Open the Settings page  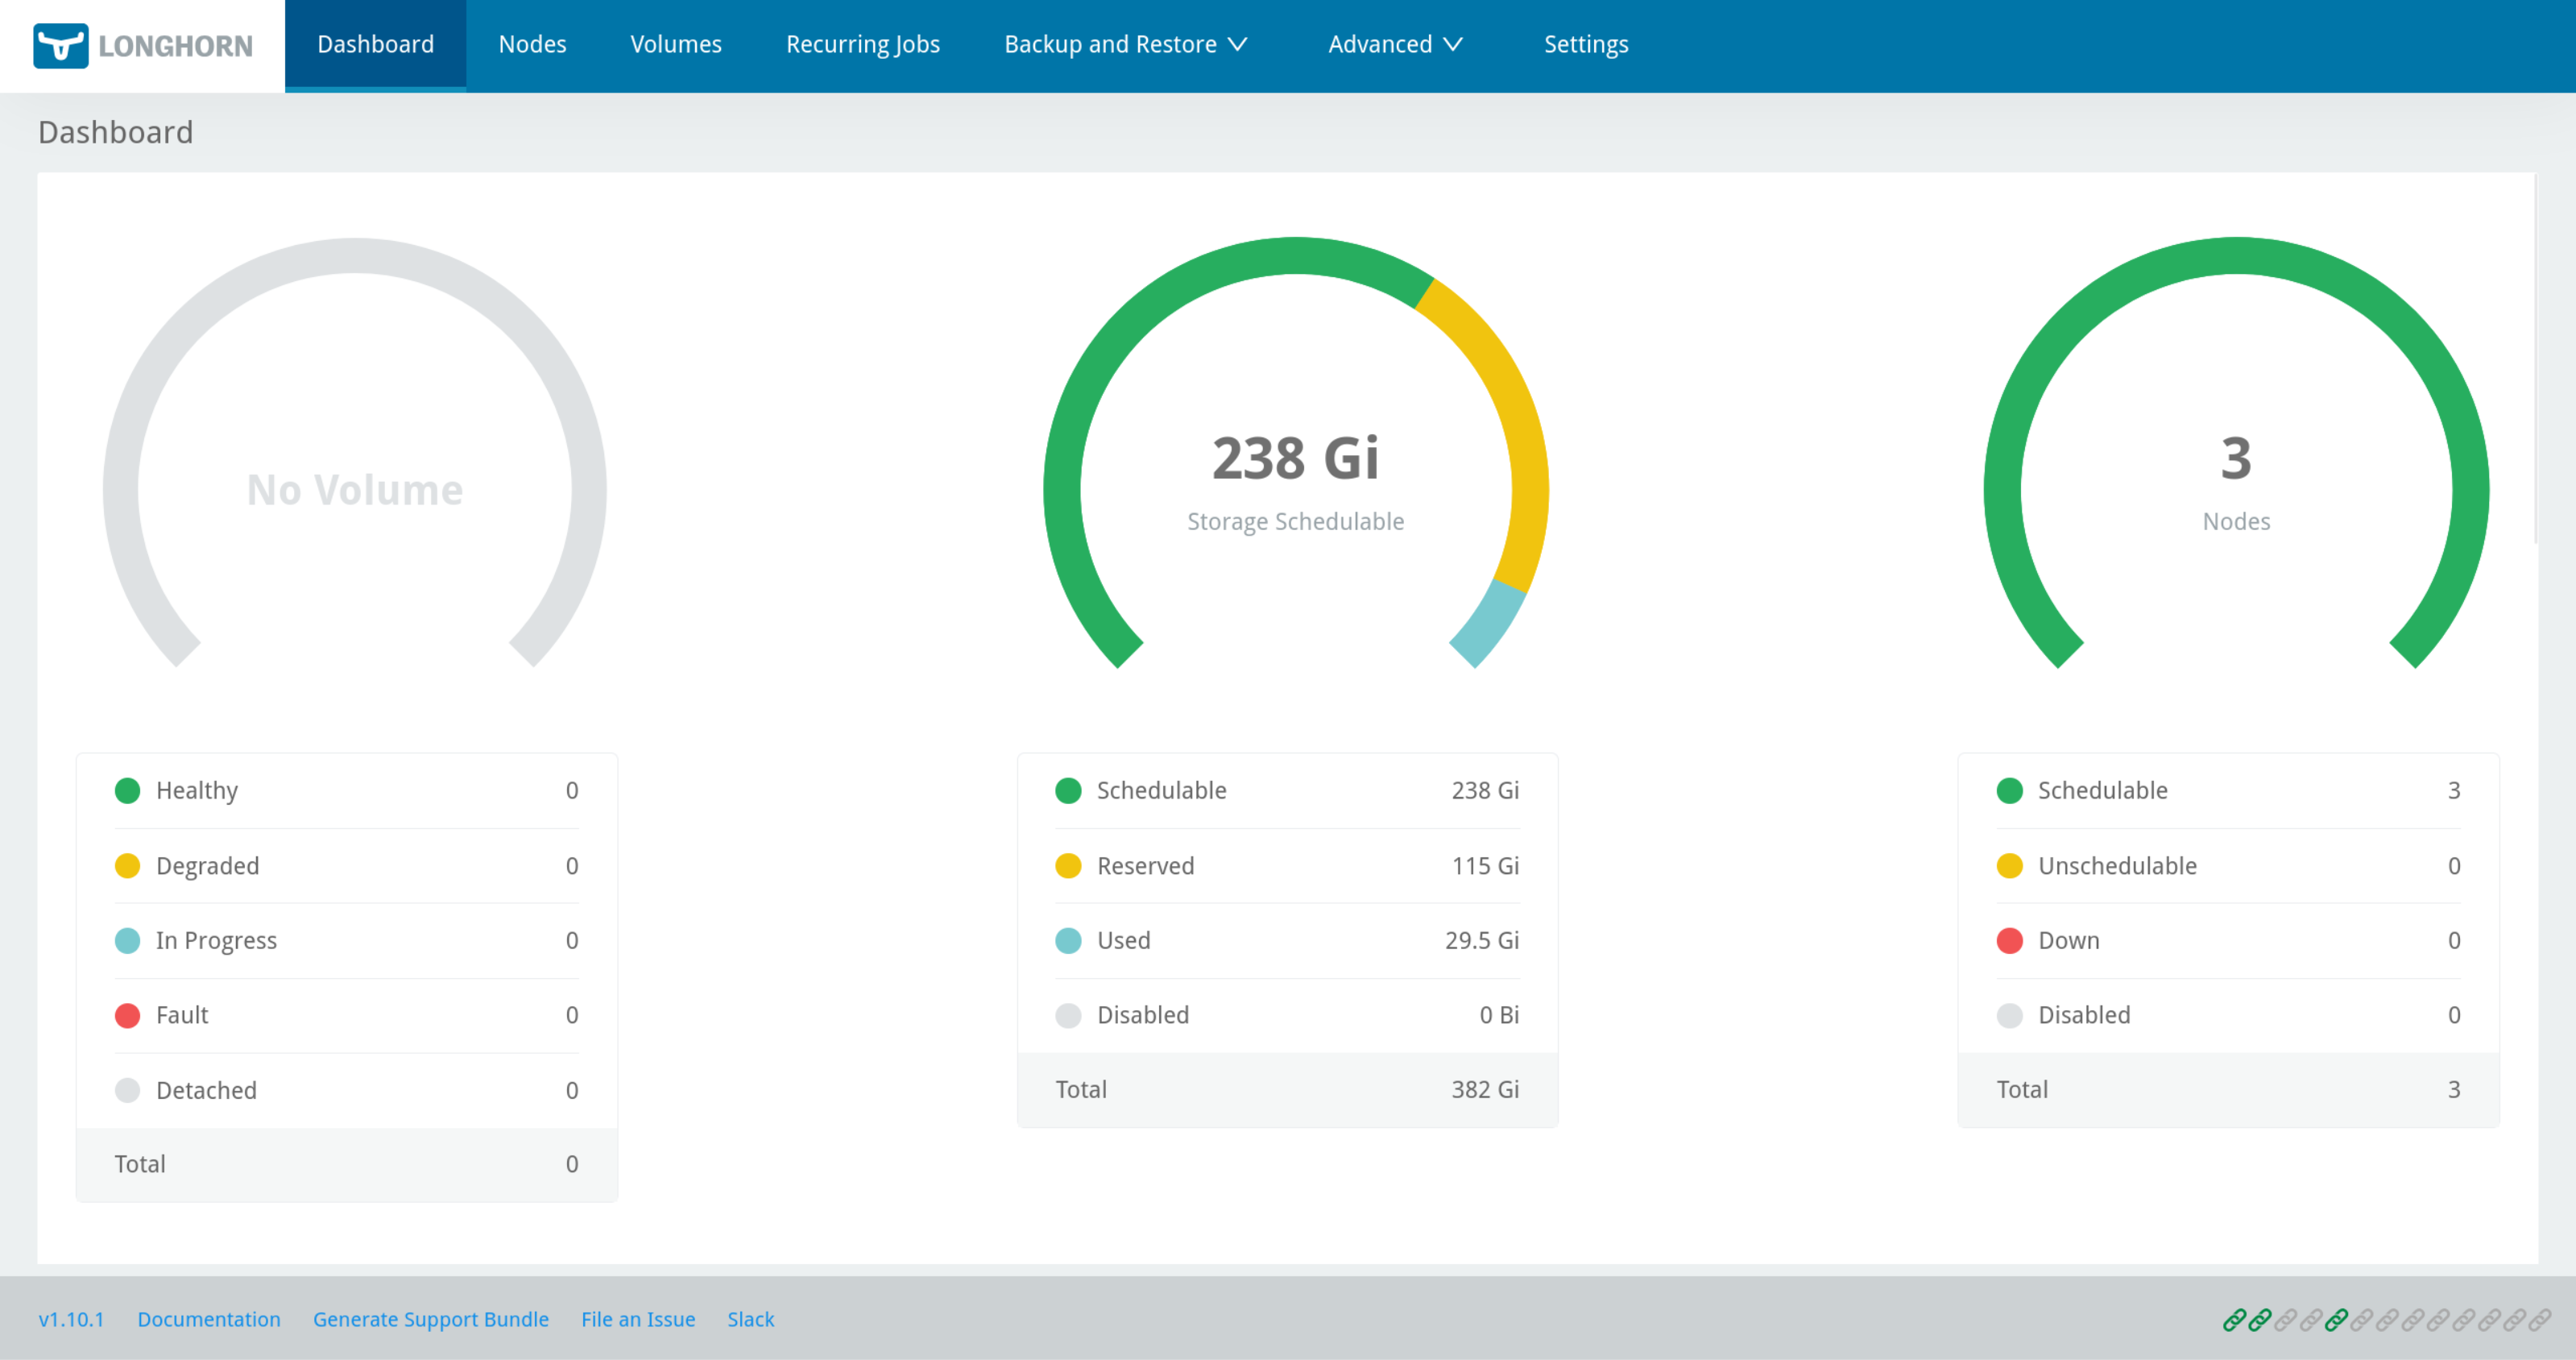1585,45
